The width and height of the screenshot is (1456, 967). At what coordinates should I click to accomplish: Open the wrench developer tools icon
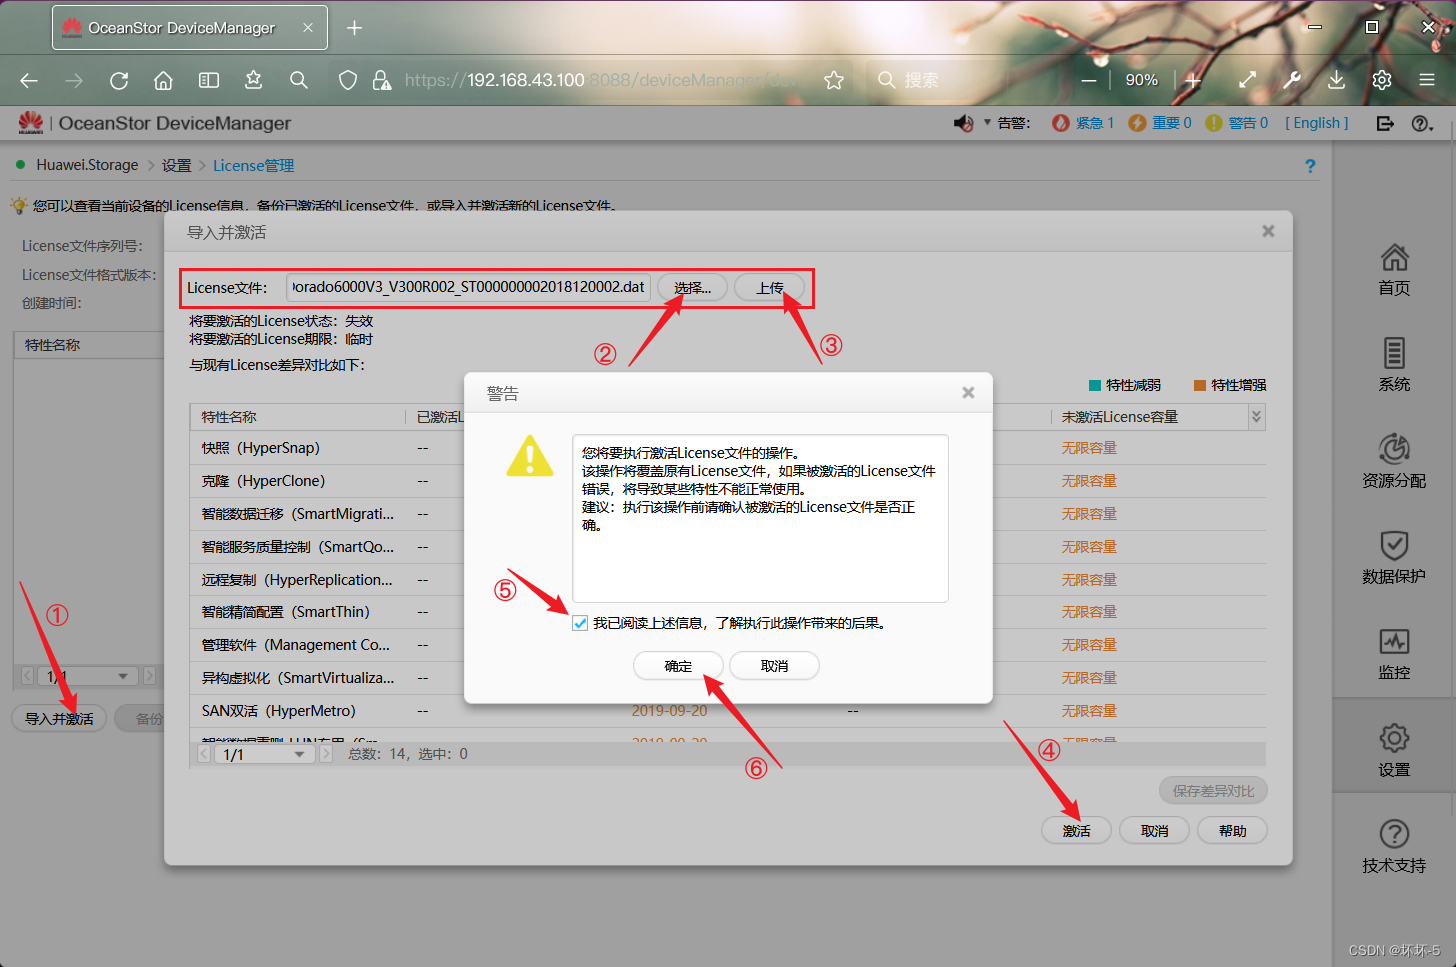1292,80
